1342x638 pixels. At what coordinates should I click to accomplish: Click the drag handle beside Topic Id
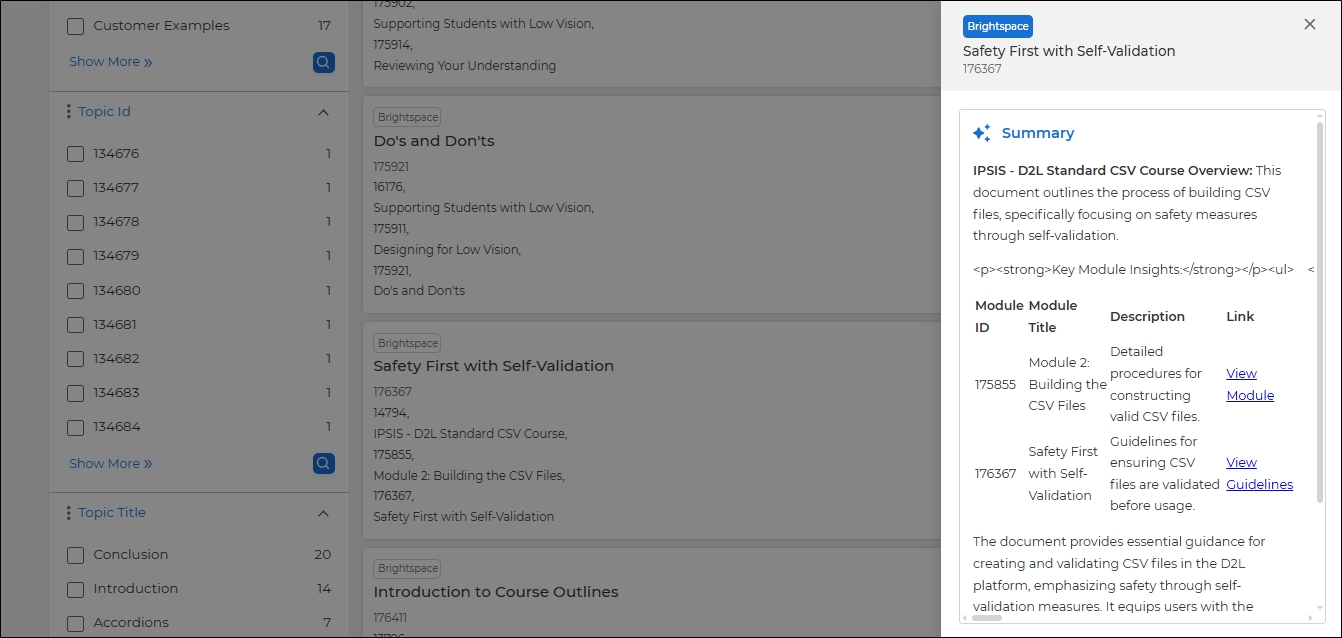[x=68, y=112]
